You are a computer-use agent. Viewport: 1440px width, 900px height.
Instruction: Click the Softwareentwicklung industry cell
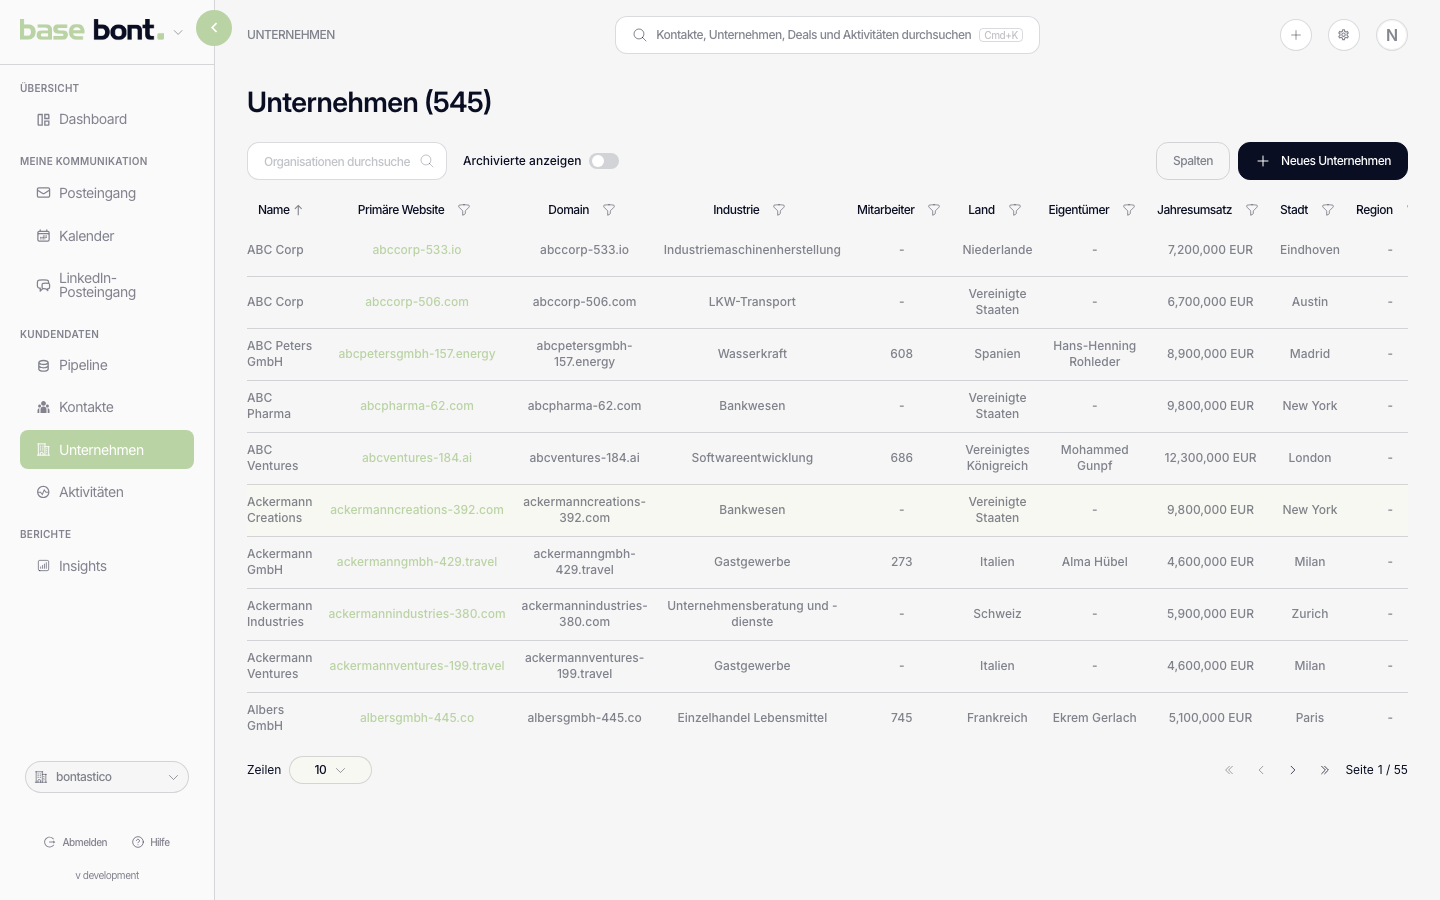tap(752, 458)
